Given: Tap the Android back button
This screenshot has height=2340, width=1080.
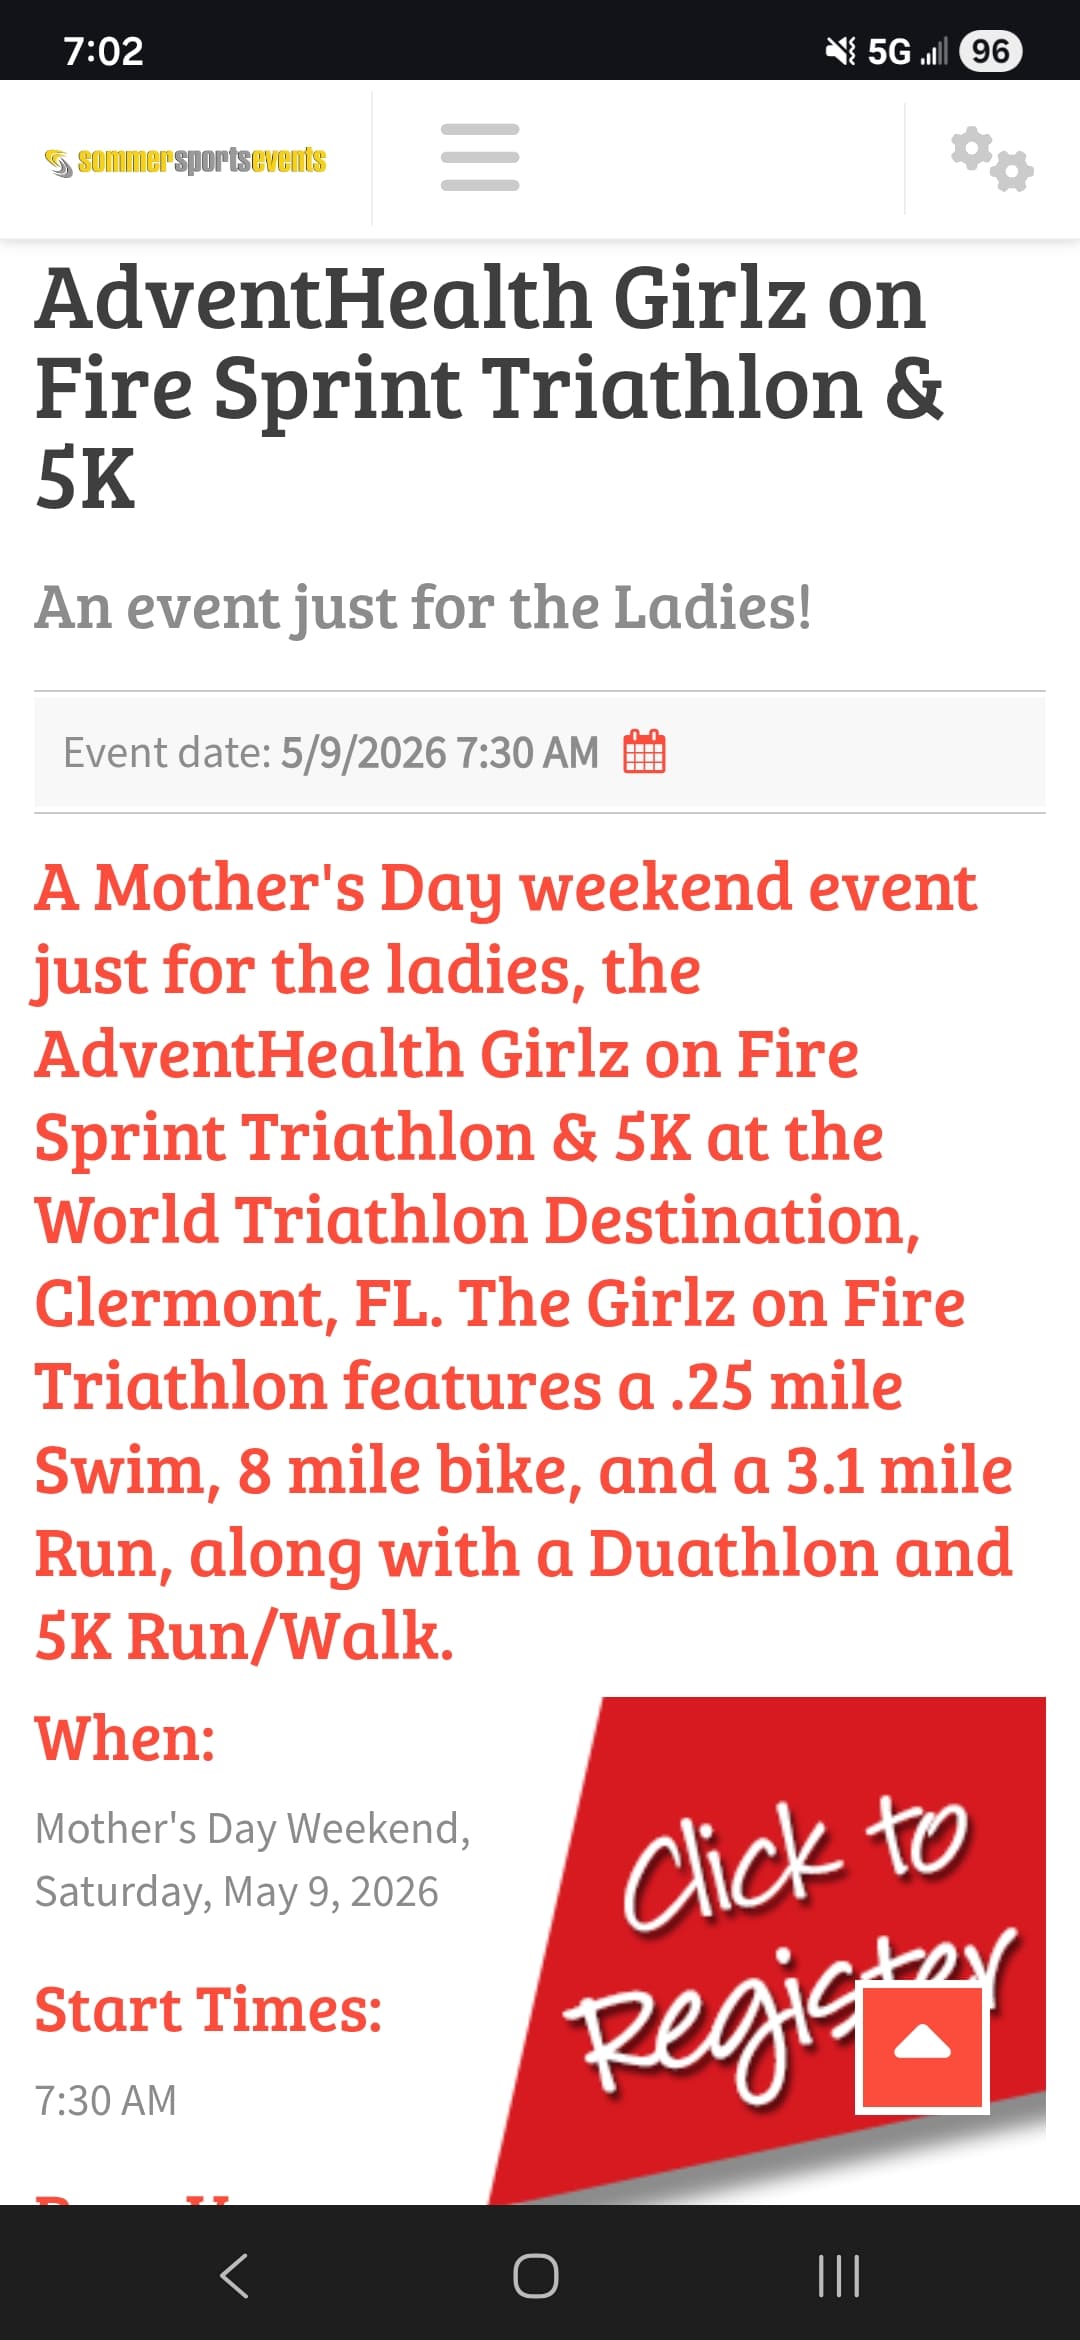Looking at the screenshot, I should click(234, 2276).
